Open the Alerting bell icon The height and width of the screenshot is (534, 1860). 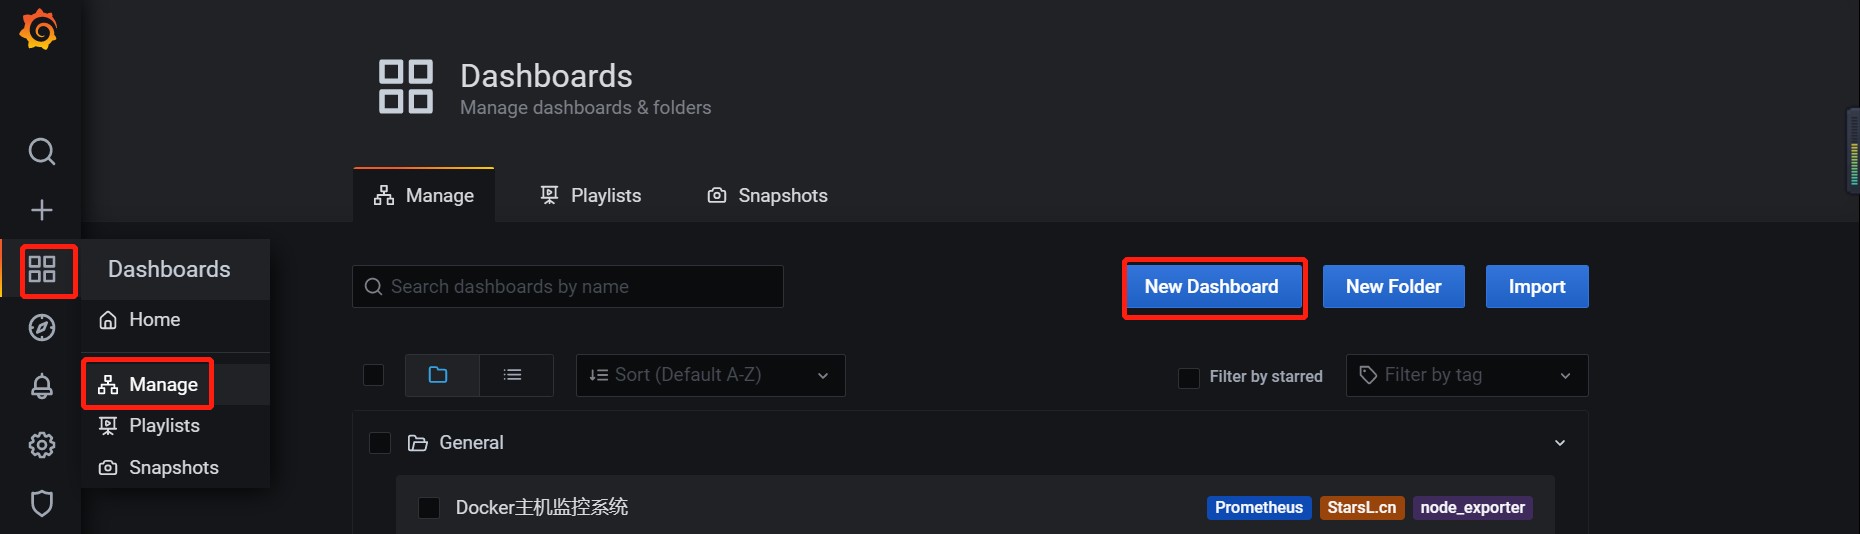pyautogui.click(x=41, y=386)
